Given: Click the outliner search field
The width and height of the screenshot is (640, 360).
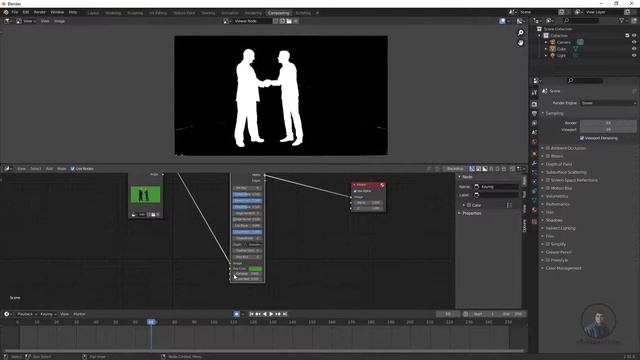Looking at the screenshot, I should [x=581, y=20].
